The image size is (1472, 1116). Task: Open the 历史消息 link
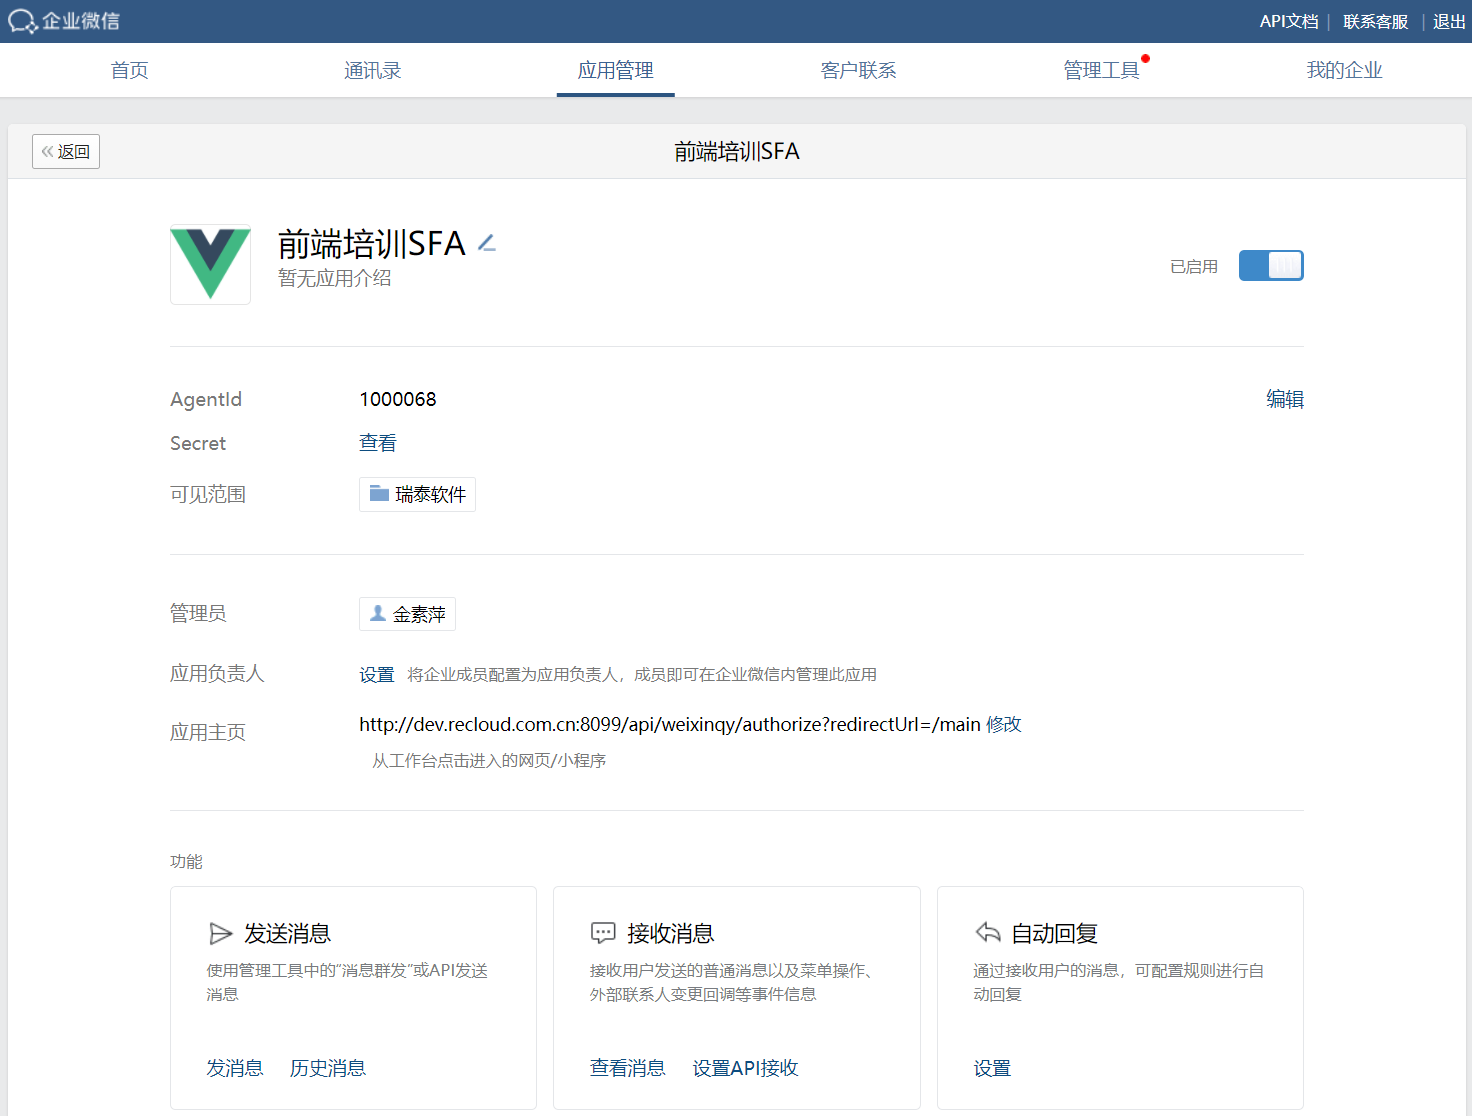328,1068
